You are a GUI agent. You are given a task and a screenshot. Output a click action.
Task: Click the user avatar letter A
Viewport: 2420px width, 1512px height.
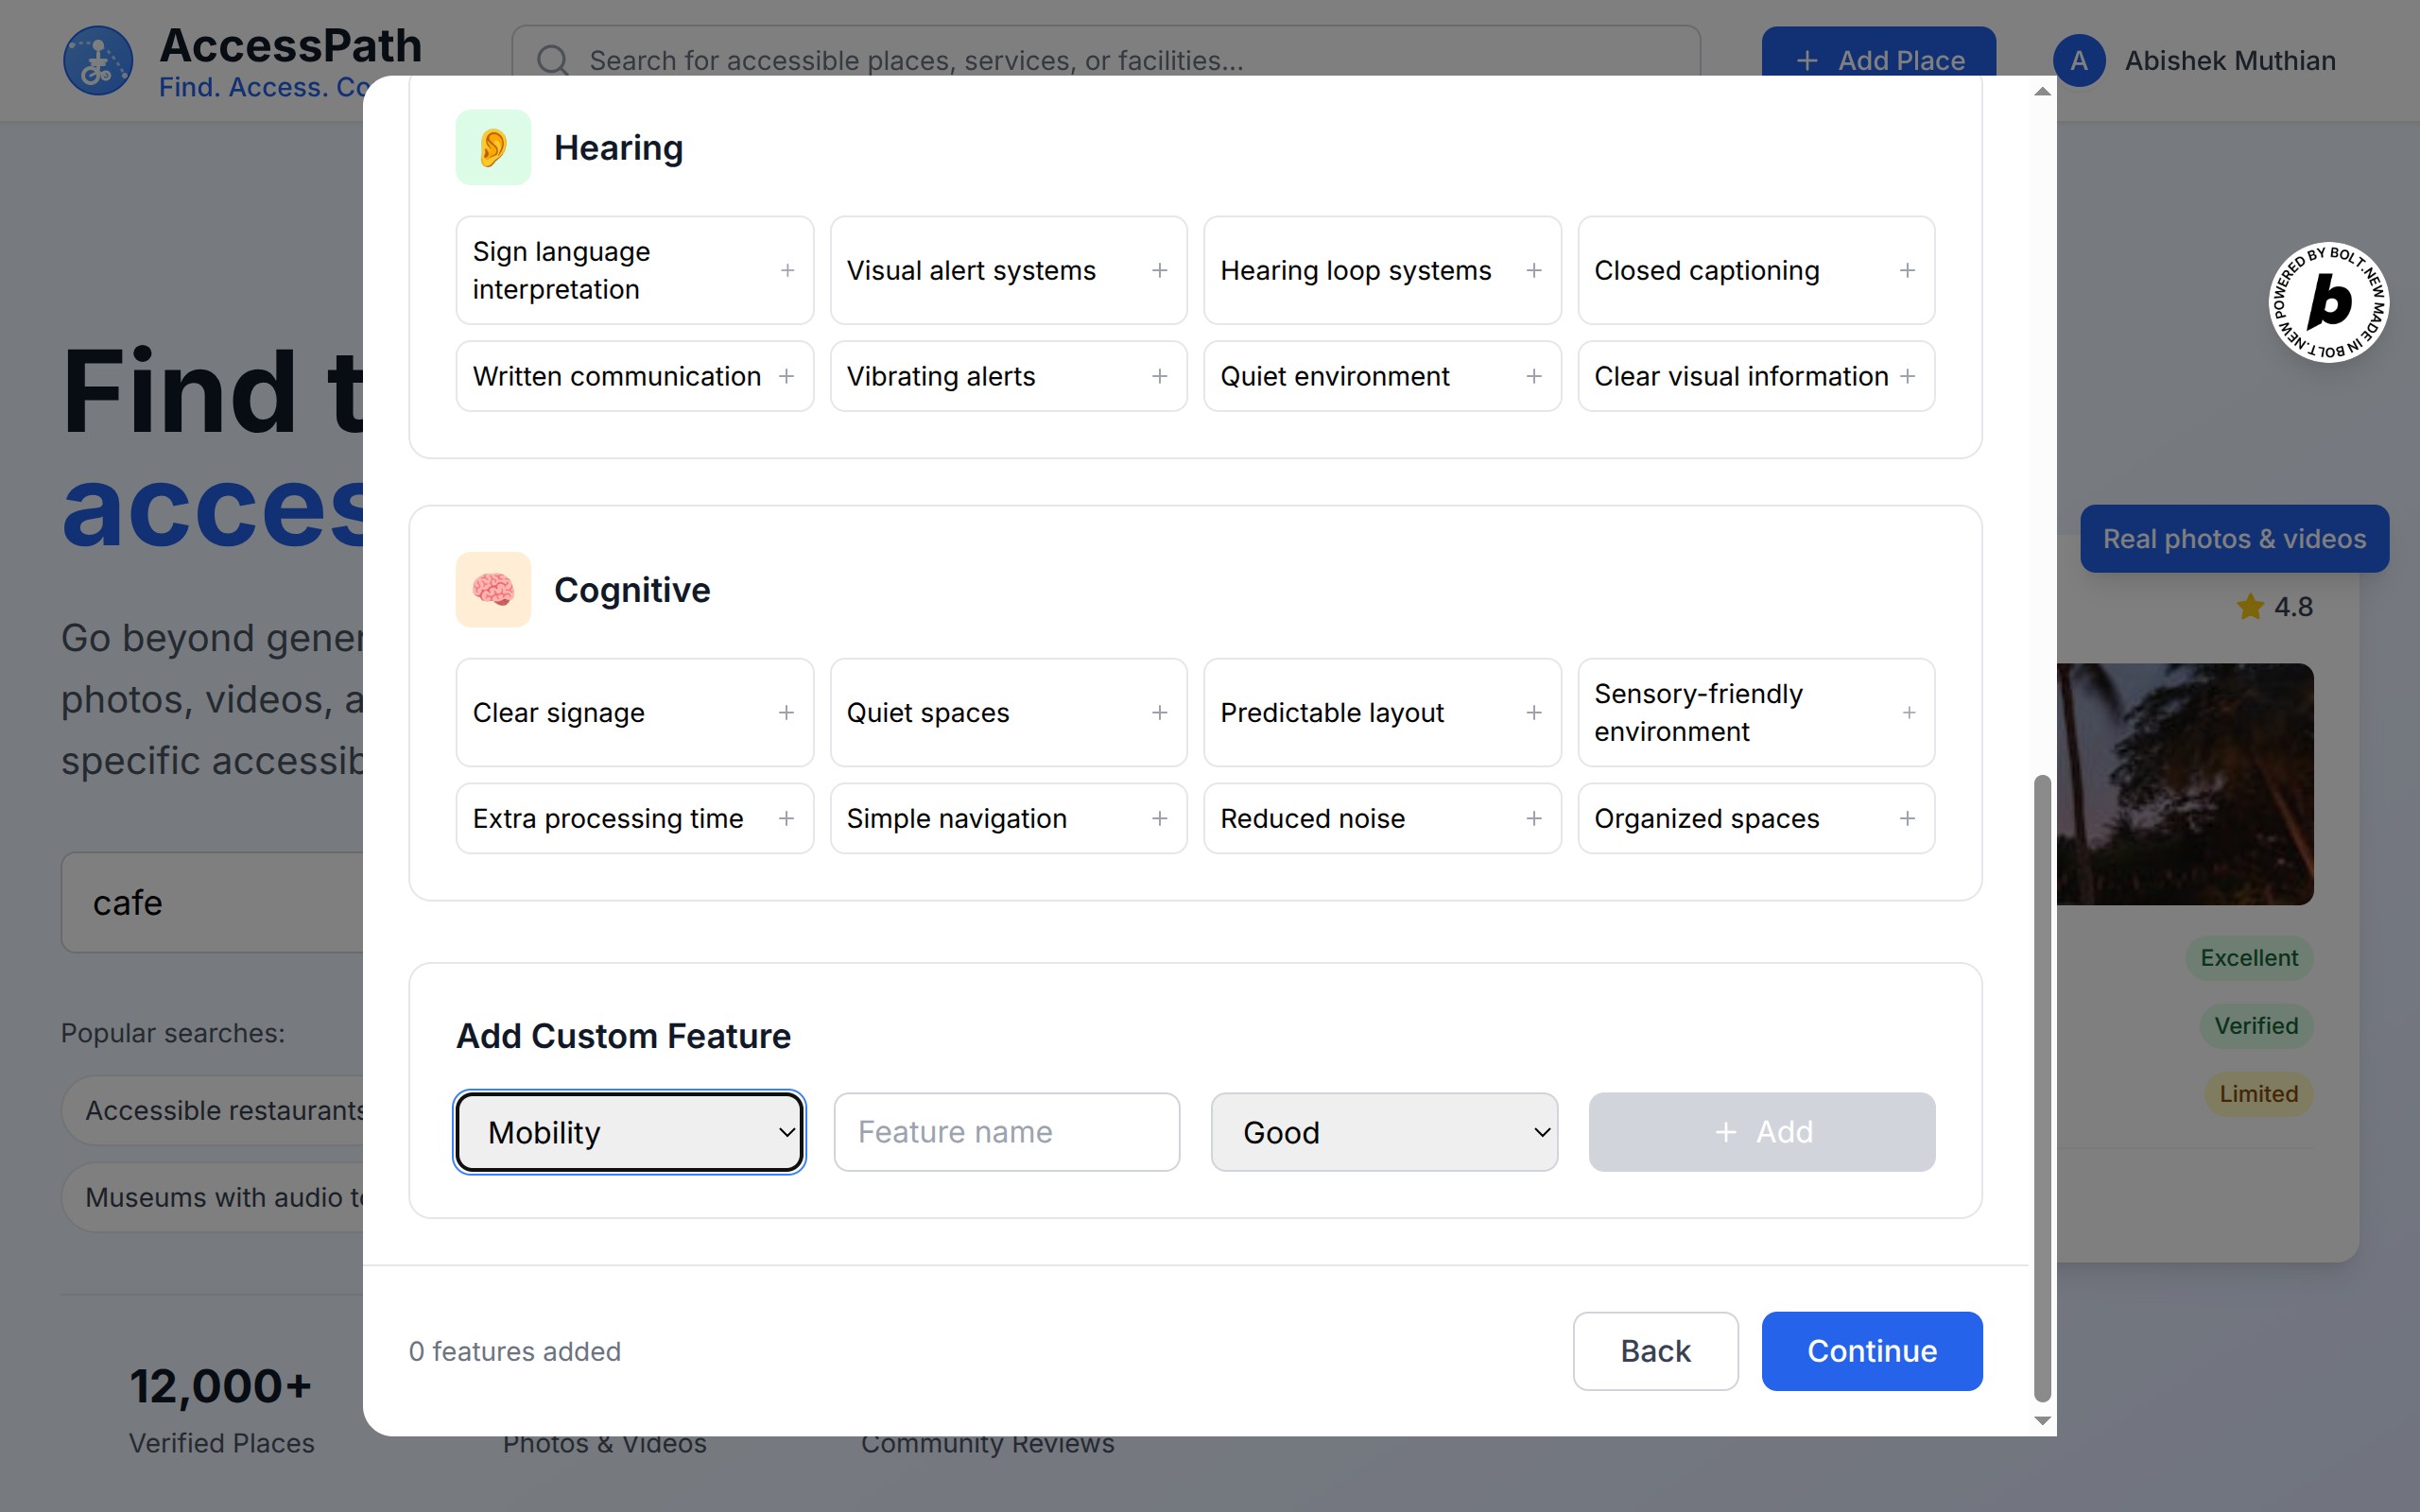(x=2079, y=61)
